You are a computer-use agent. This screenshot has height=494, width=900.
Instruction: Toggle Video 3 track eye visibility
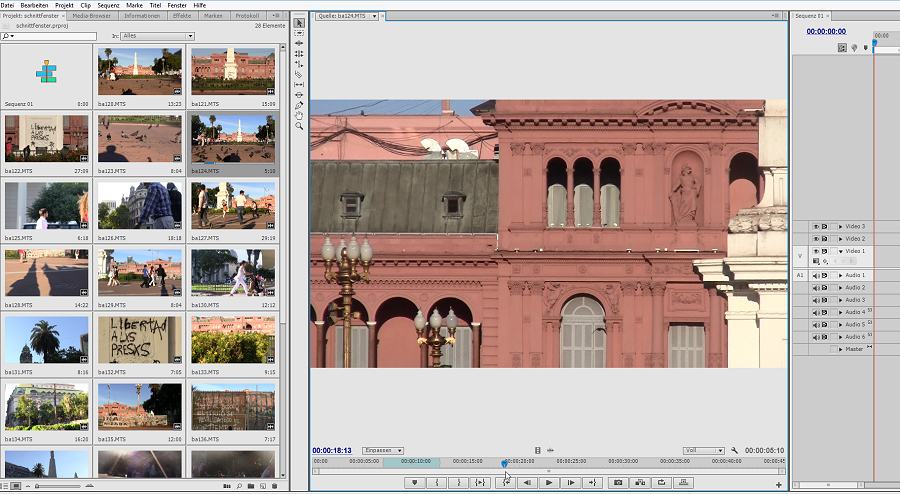(x=816, y=227)
